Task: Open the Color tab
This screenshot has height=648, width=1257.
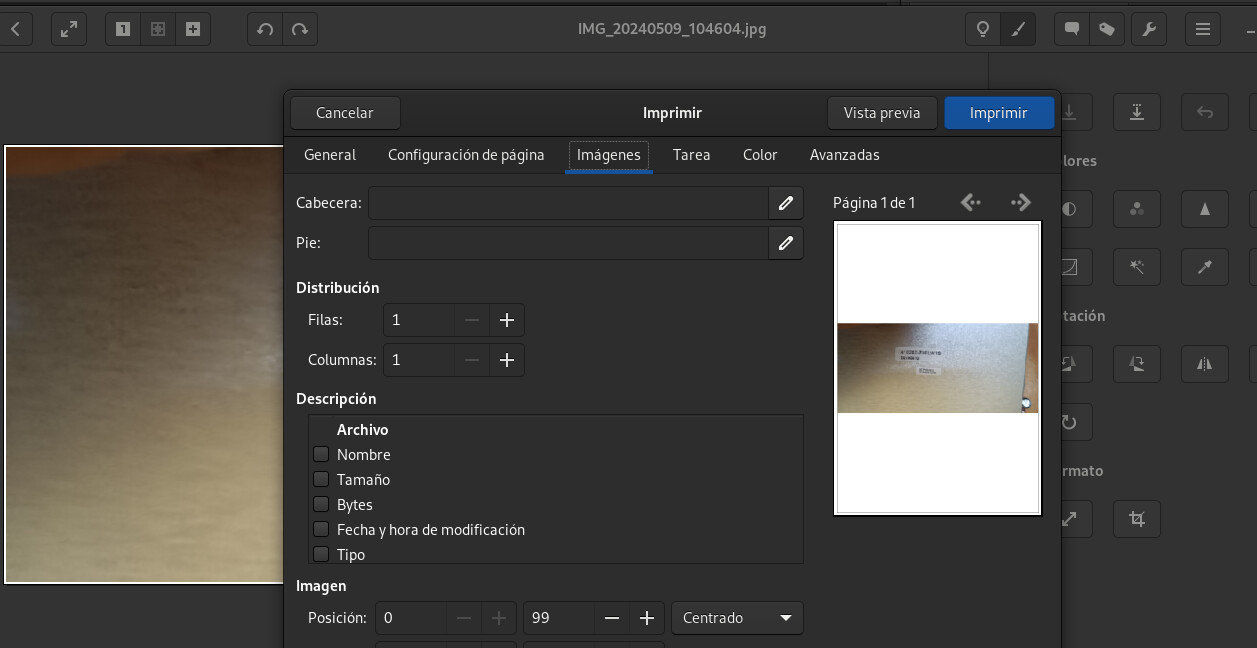Action: [x=760, y=155]
